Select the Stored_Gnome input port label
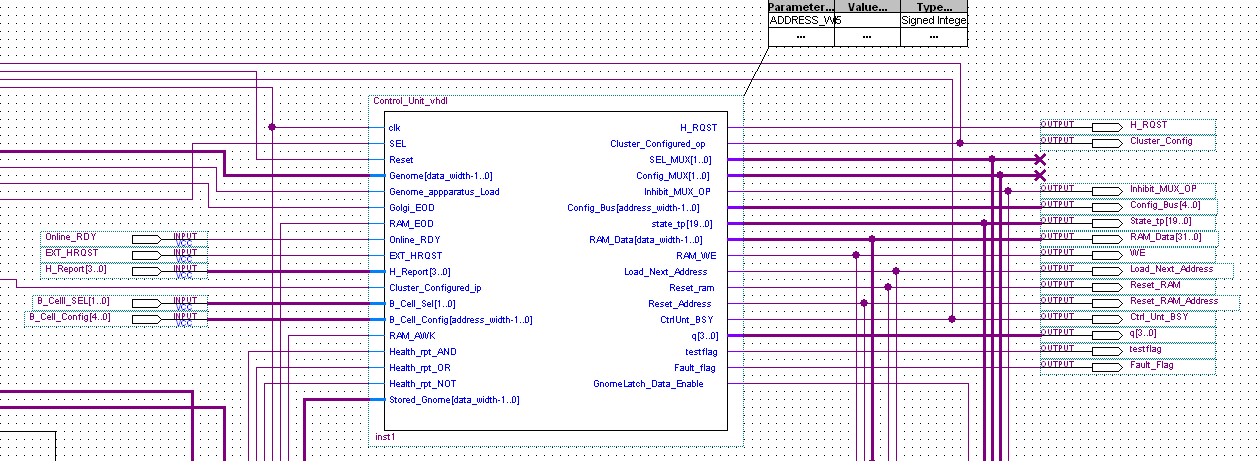 [453, 400]
